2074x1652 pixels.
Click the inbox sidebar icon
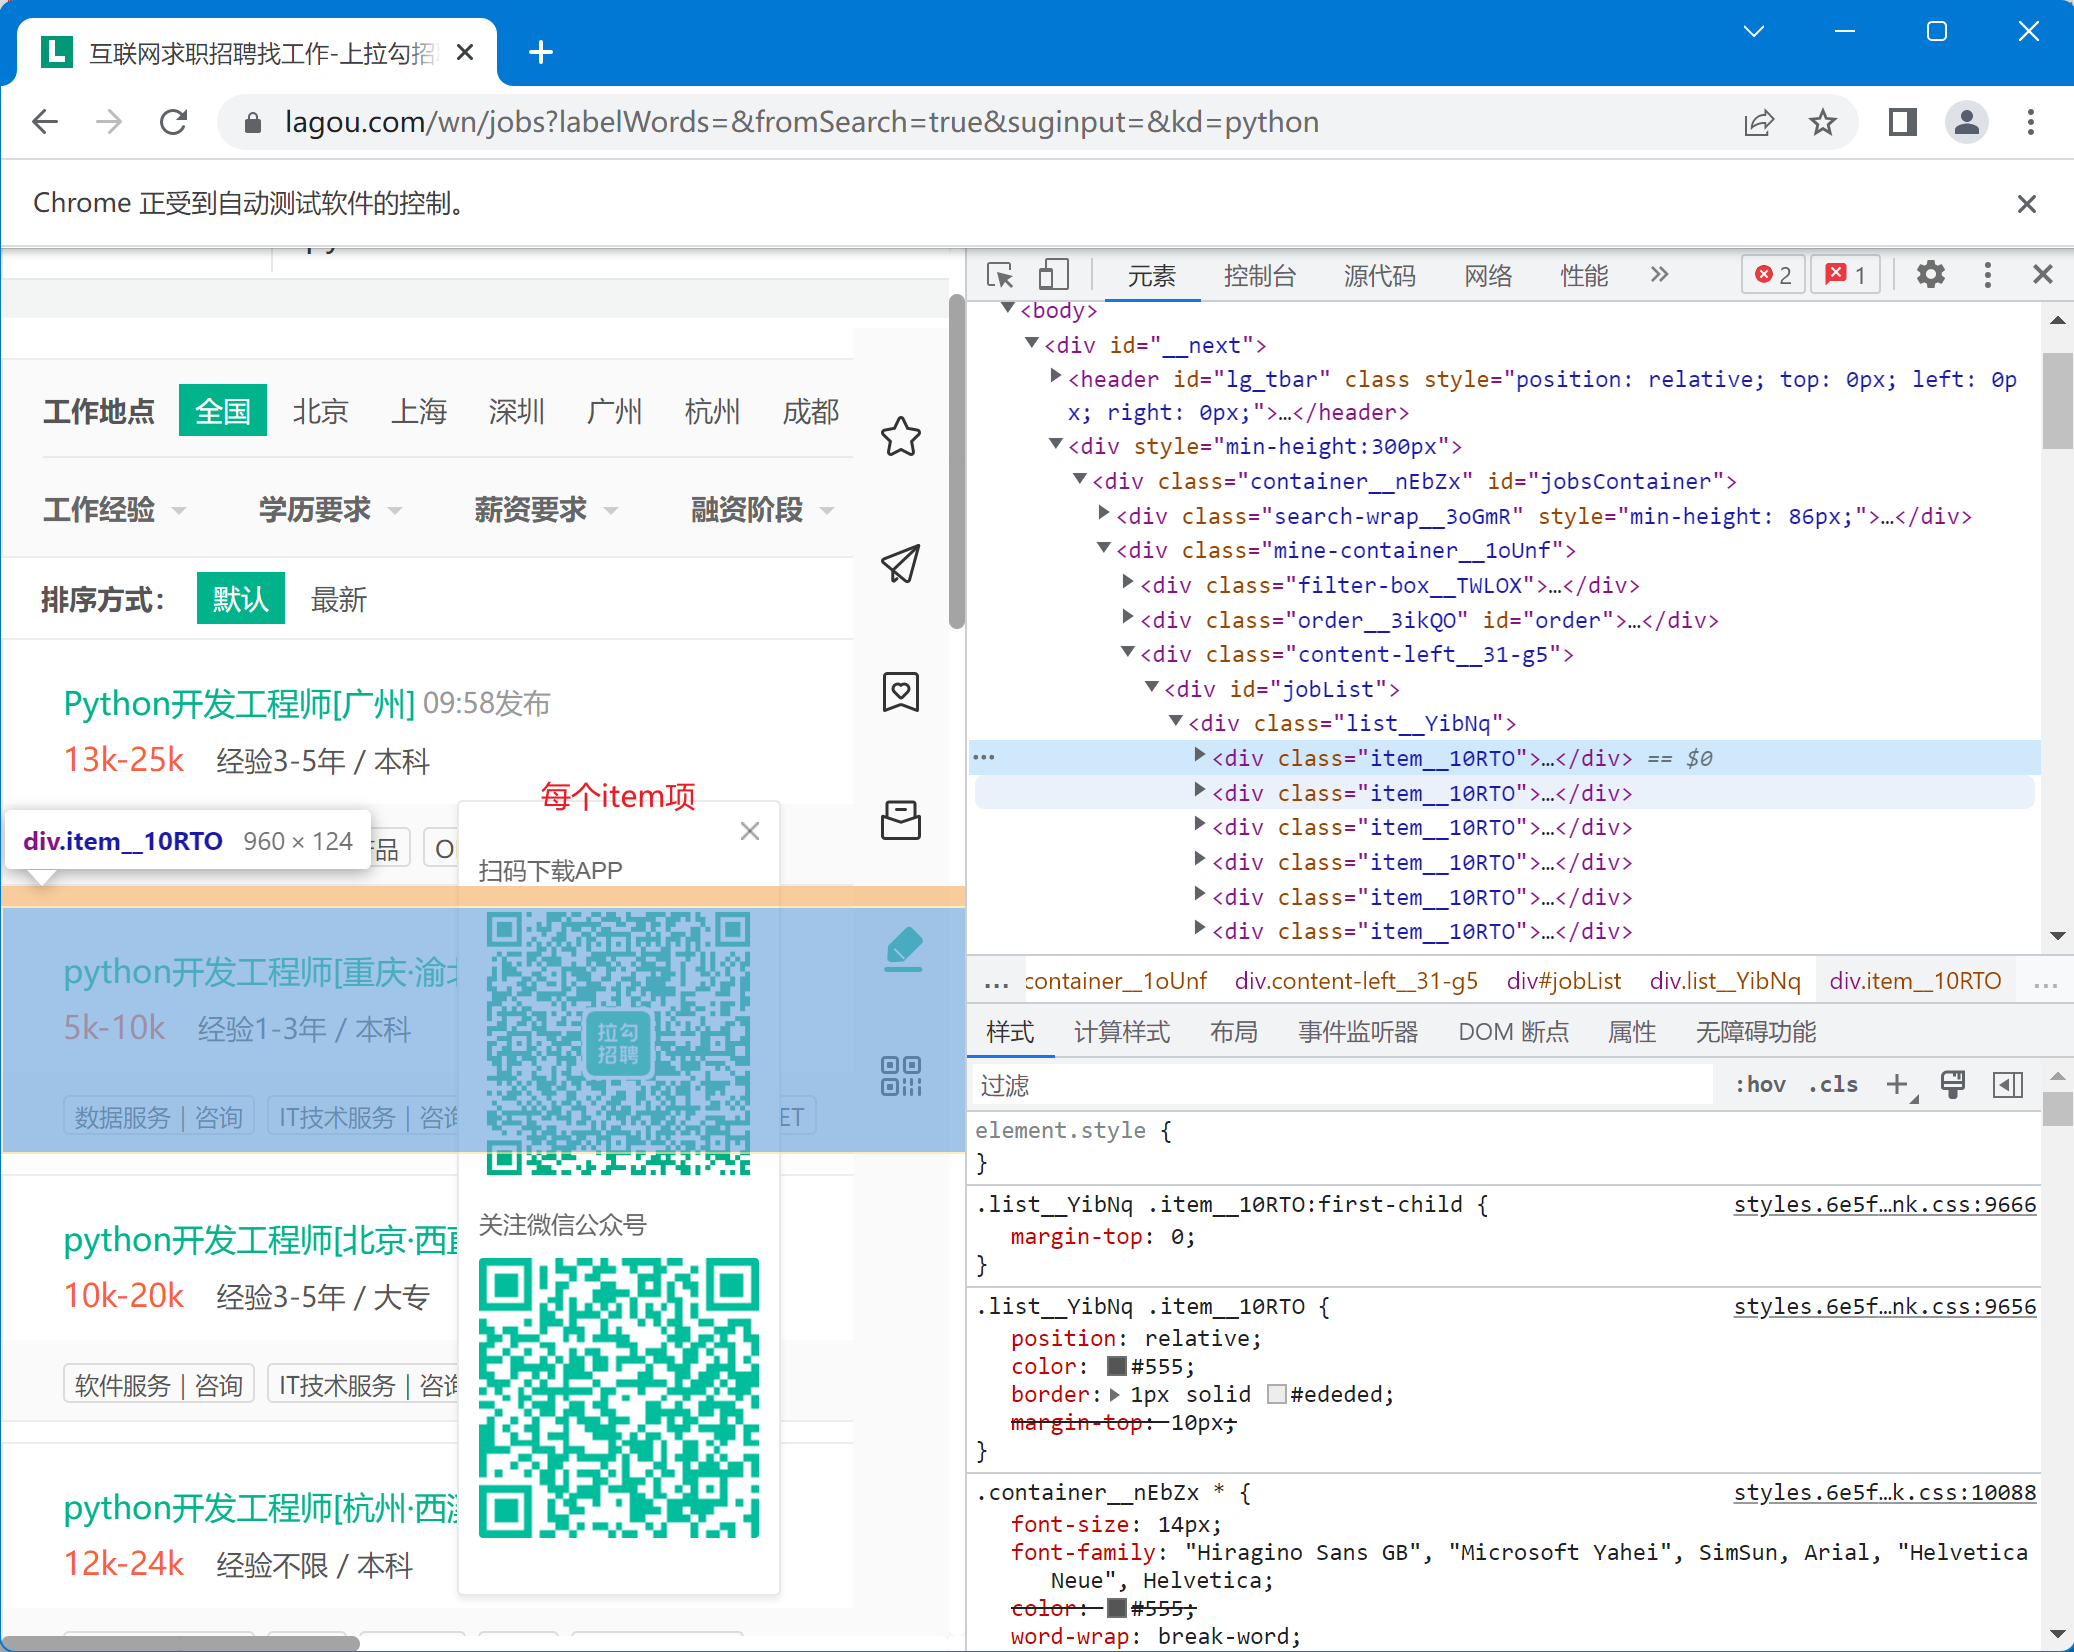tap(901, 820)
